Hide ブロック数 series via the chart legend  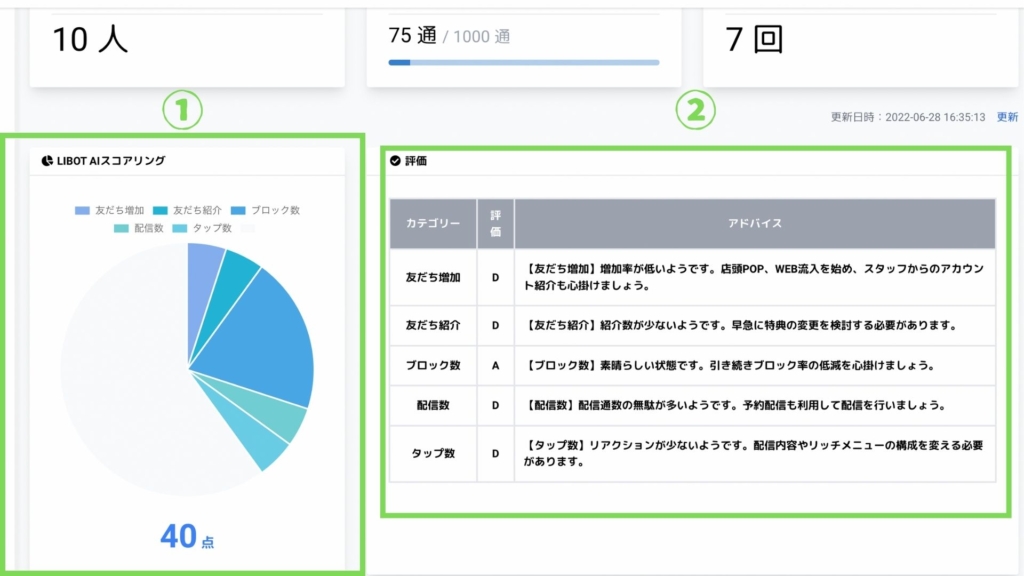[x=265, y=211]
